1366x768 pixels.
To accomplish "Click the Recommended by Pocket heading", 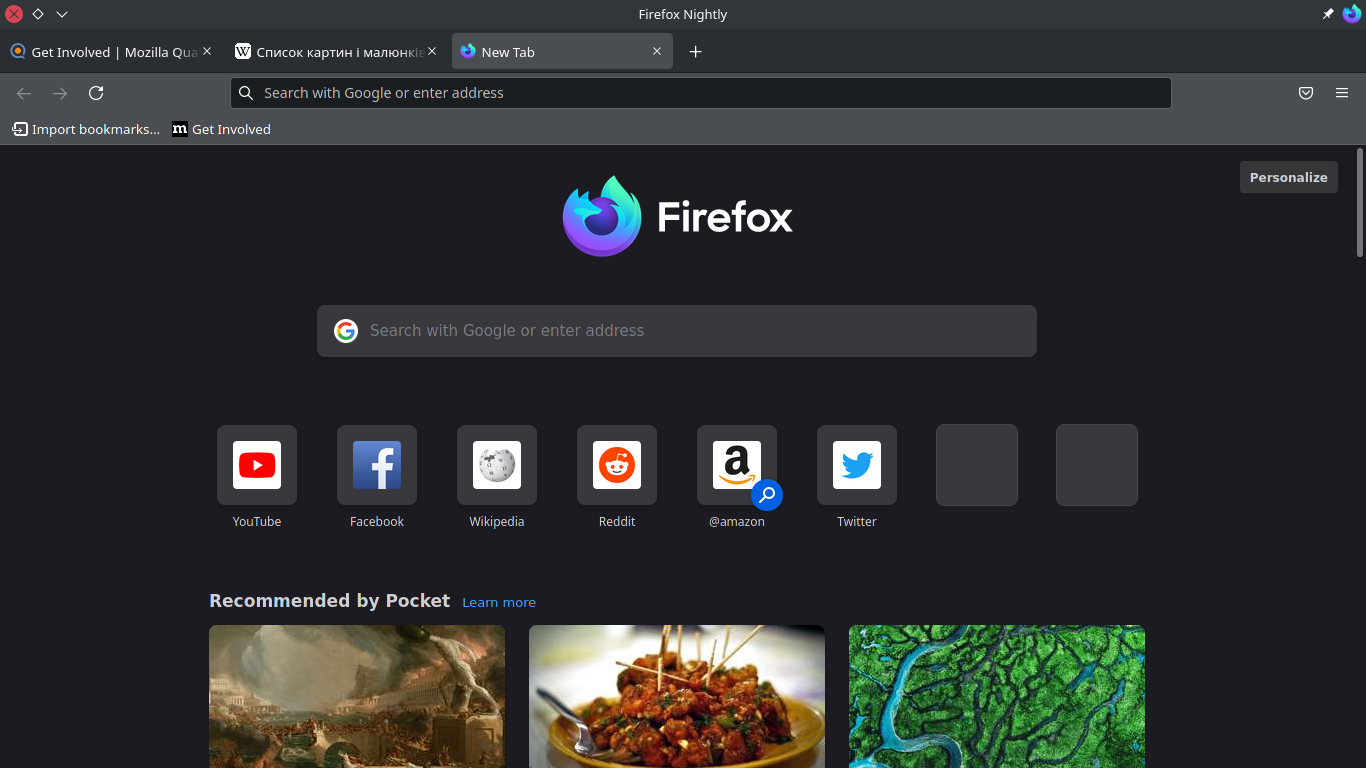I will click(330, 601).
